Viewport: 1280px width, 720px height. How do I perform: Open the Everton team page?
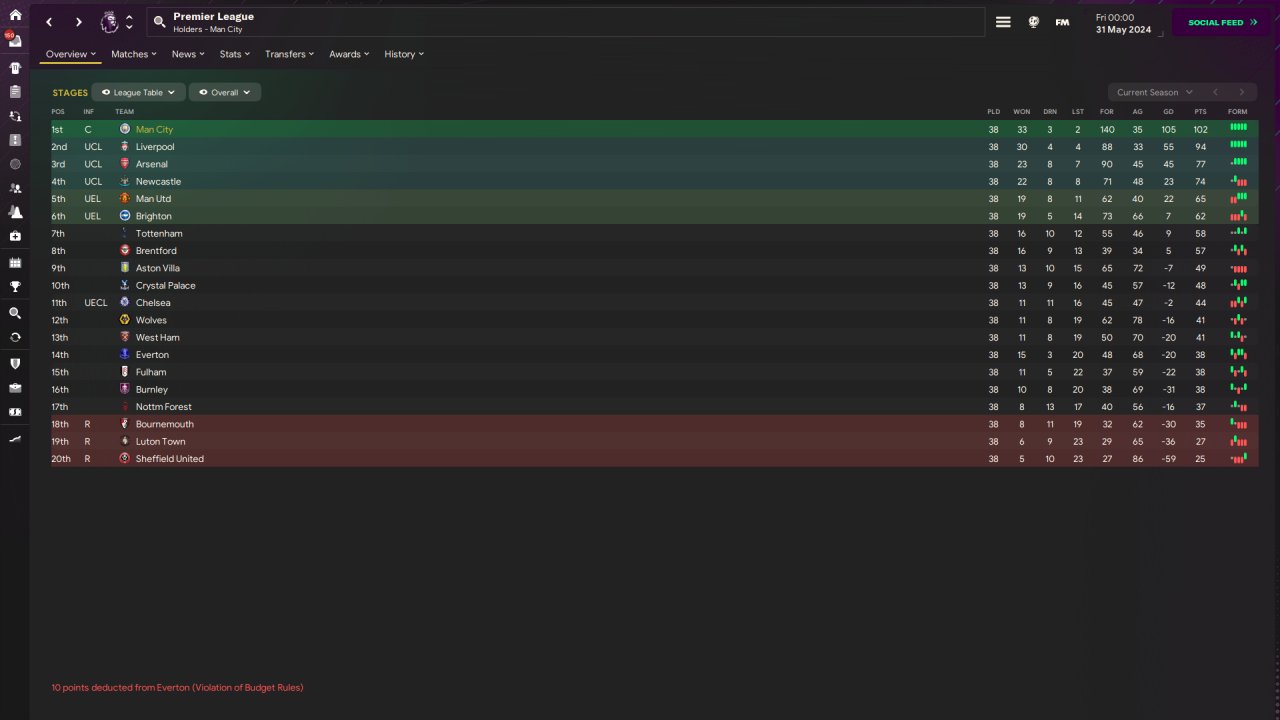coord(152,355)
